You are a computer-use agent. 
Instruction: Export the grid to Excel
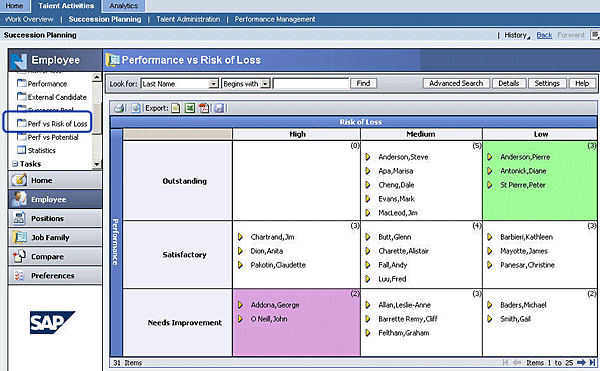point(190,108)
